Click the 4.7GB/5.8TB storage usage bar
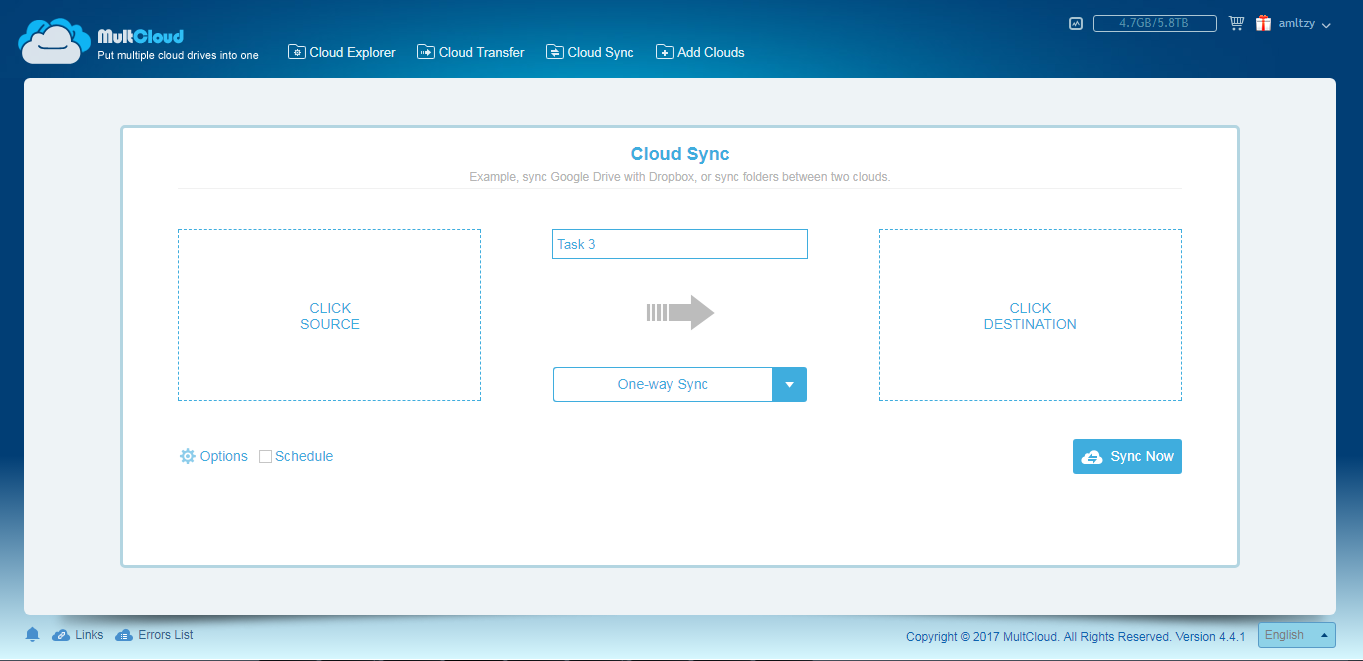1363x661 pixels. (x=1154, y=23)
